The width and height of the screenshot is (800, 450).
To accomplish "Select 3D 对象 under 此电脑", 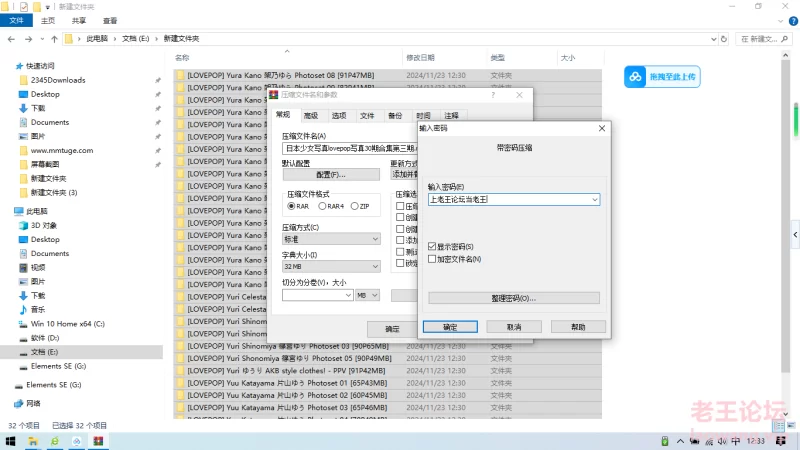I will click(x=43, y=225).
